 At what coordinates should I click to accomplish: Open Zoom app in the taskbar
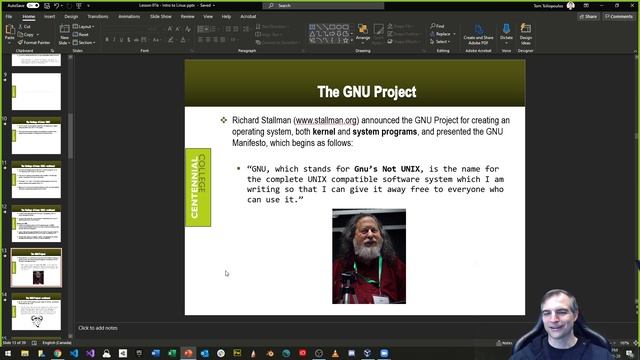[x=384, y=353]
